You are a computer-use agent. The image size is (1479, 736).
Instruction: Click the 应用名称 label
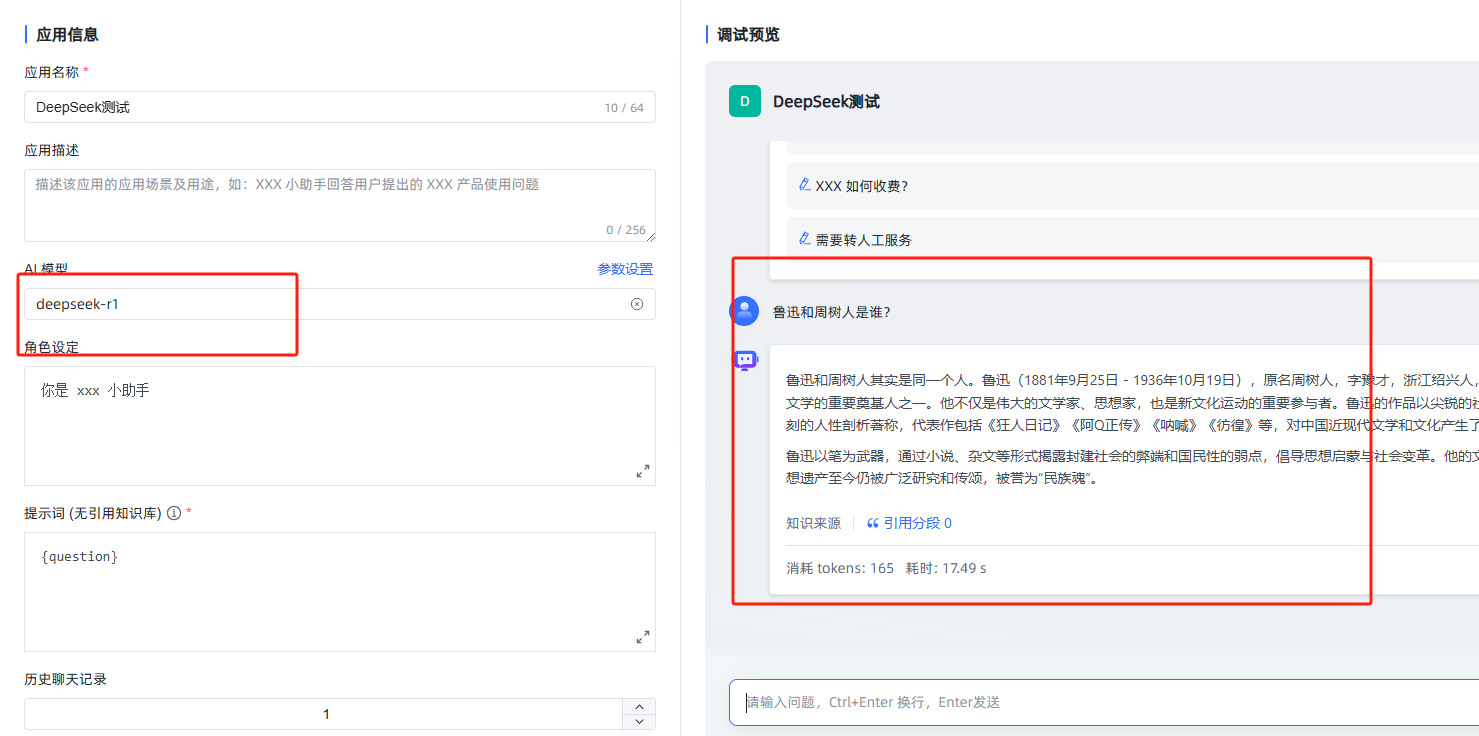coord(51,72)
